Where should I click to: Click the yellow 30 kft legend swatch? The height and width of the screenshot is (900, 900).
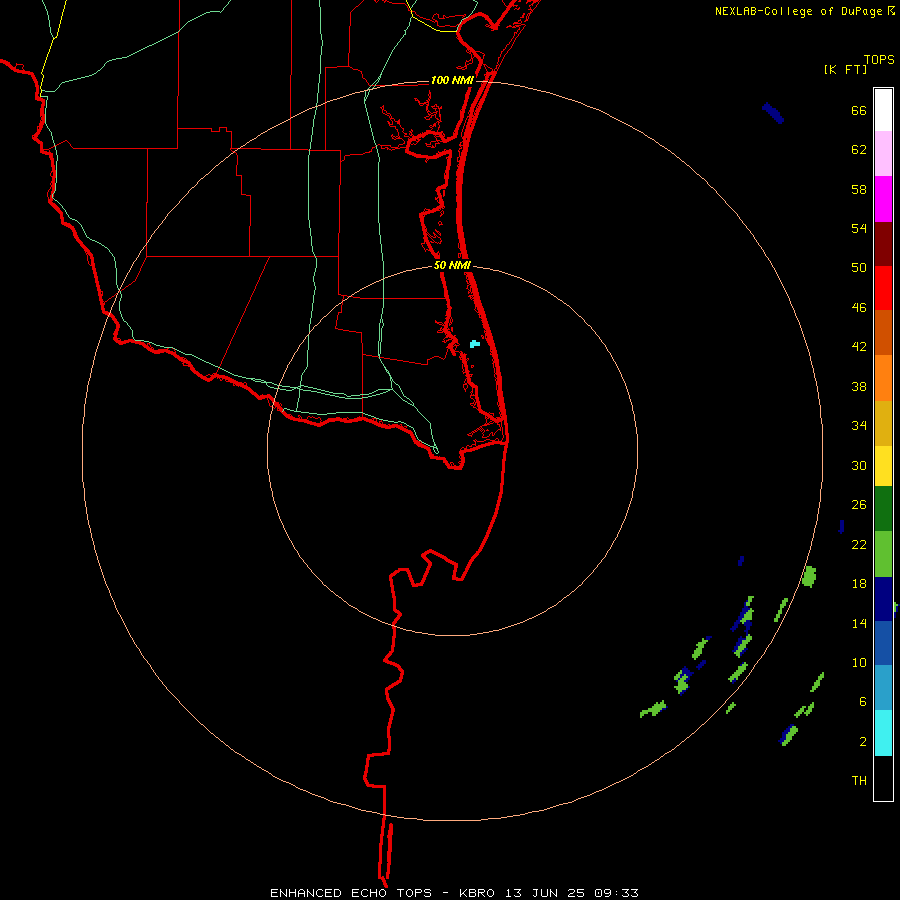coord(883,466)
